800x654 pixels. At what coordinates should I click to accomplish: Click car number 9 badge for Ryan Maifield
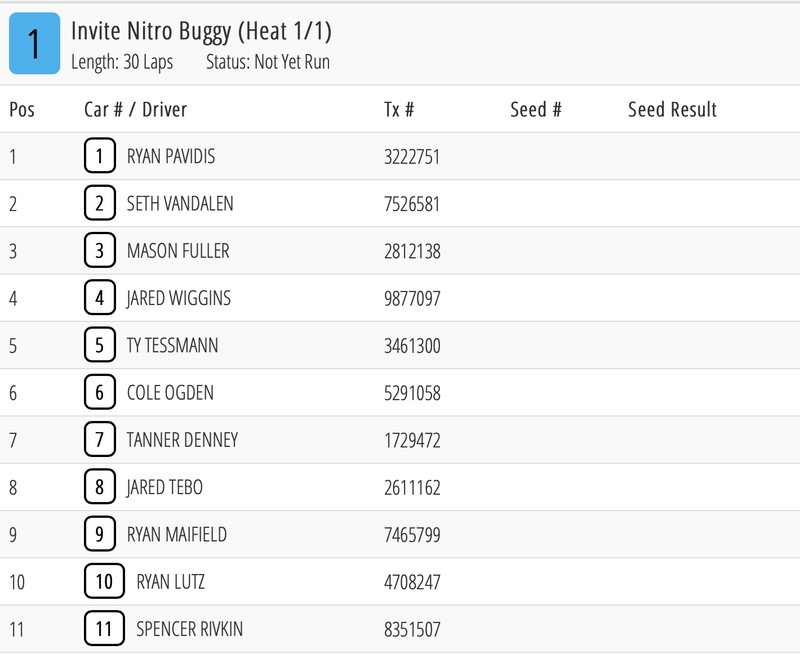pos(99,534)
